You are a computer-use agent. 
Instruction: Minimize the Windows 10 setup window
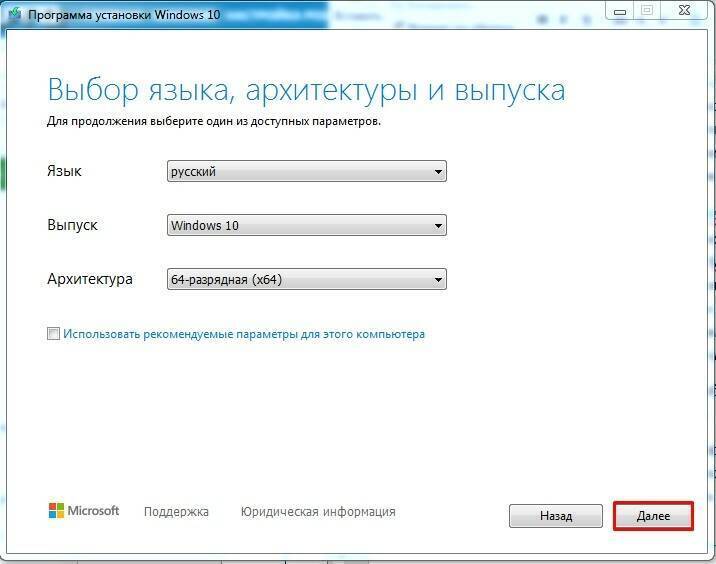(619, 10)
